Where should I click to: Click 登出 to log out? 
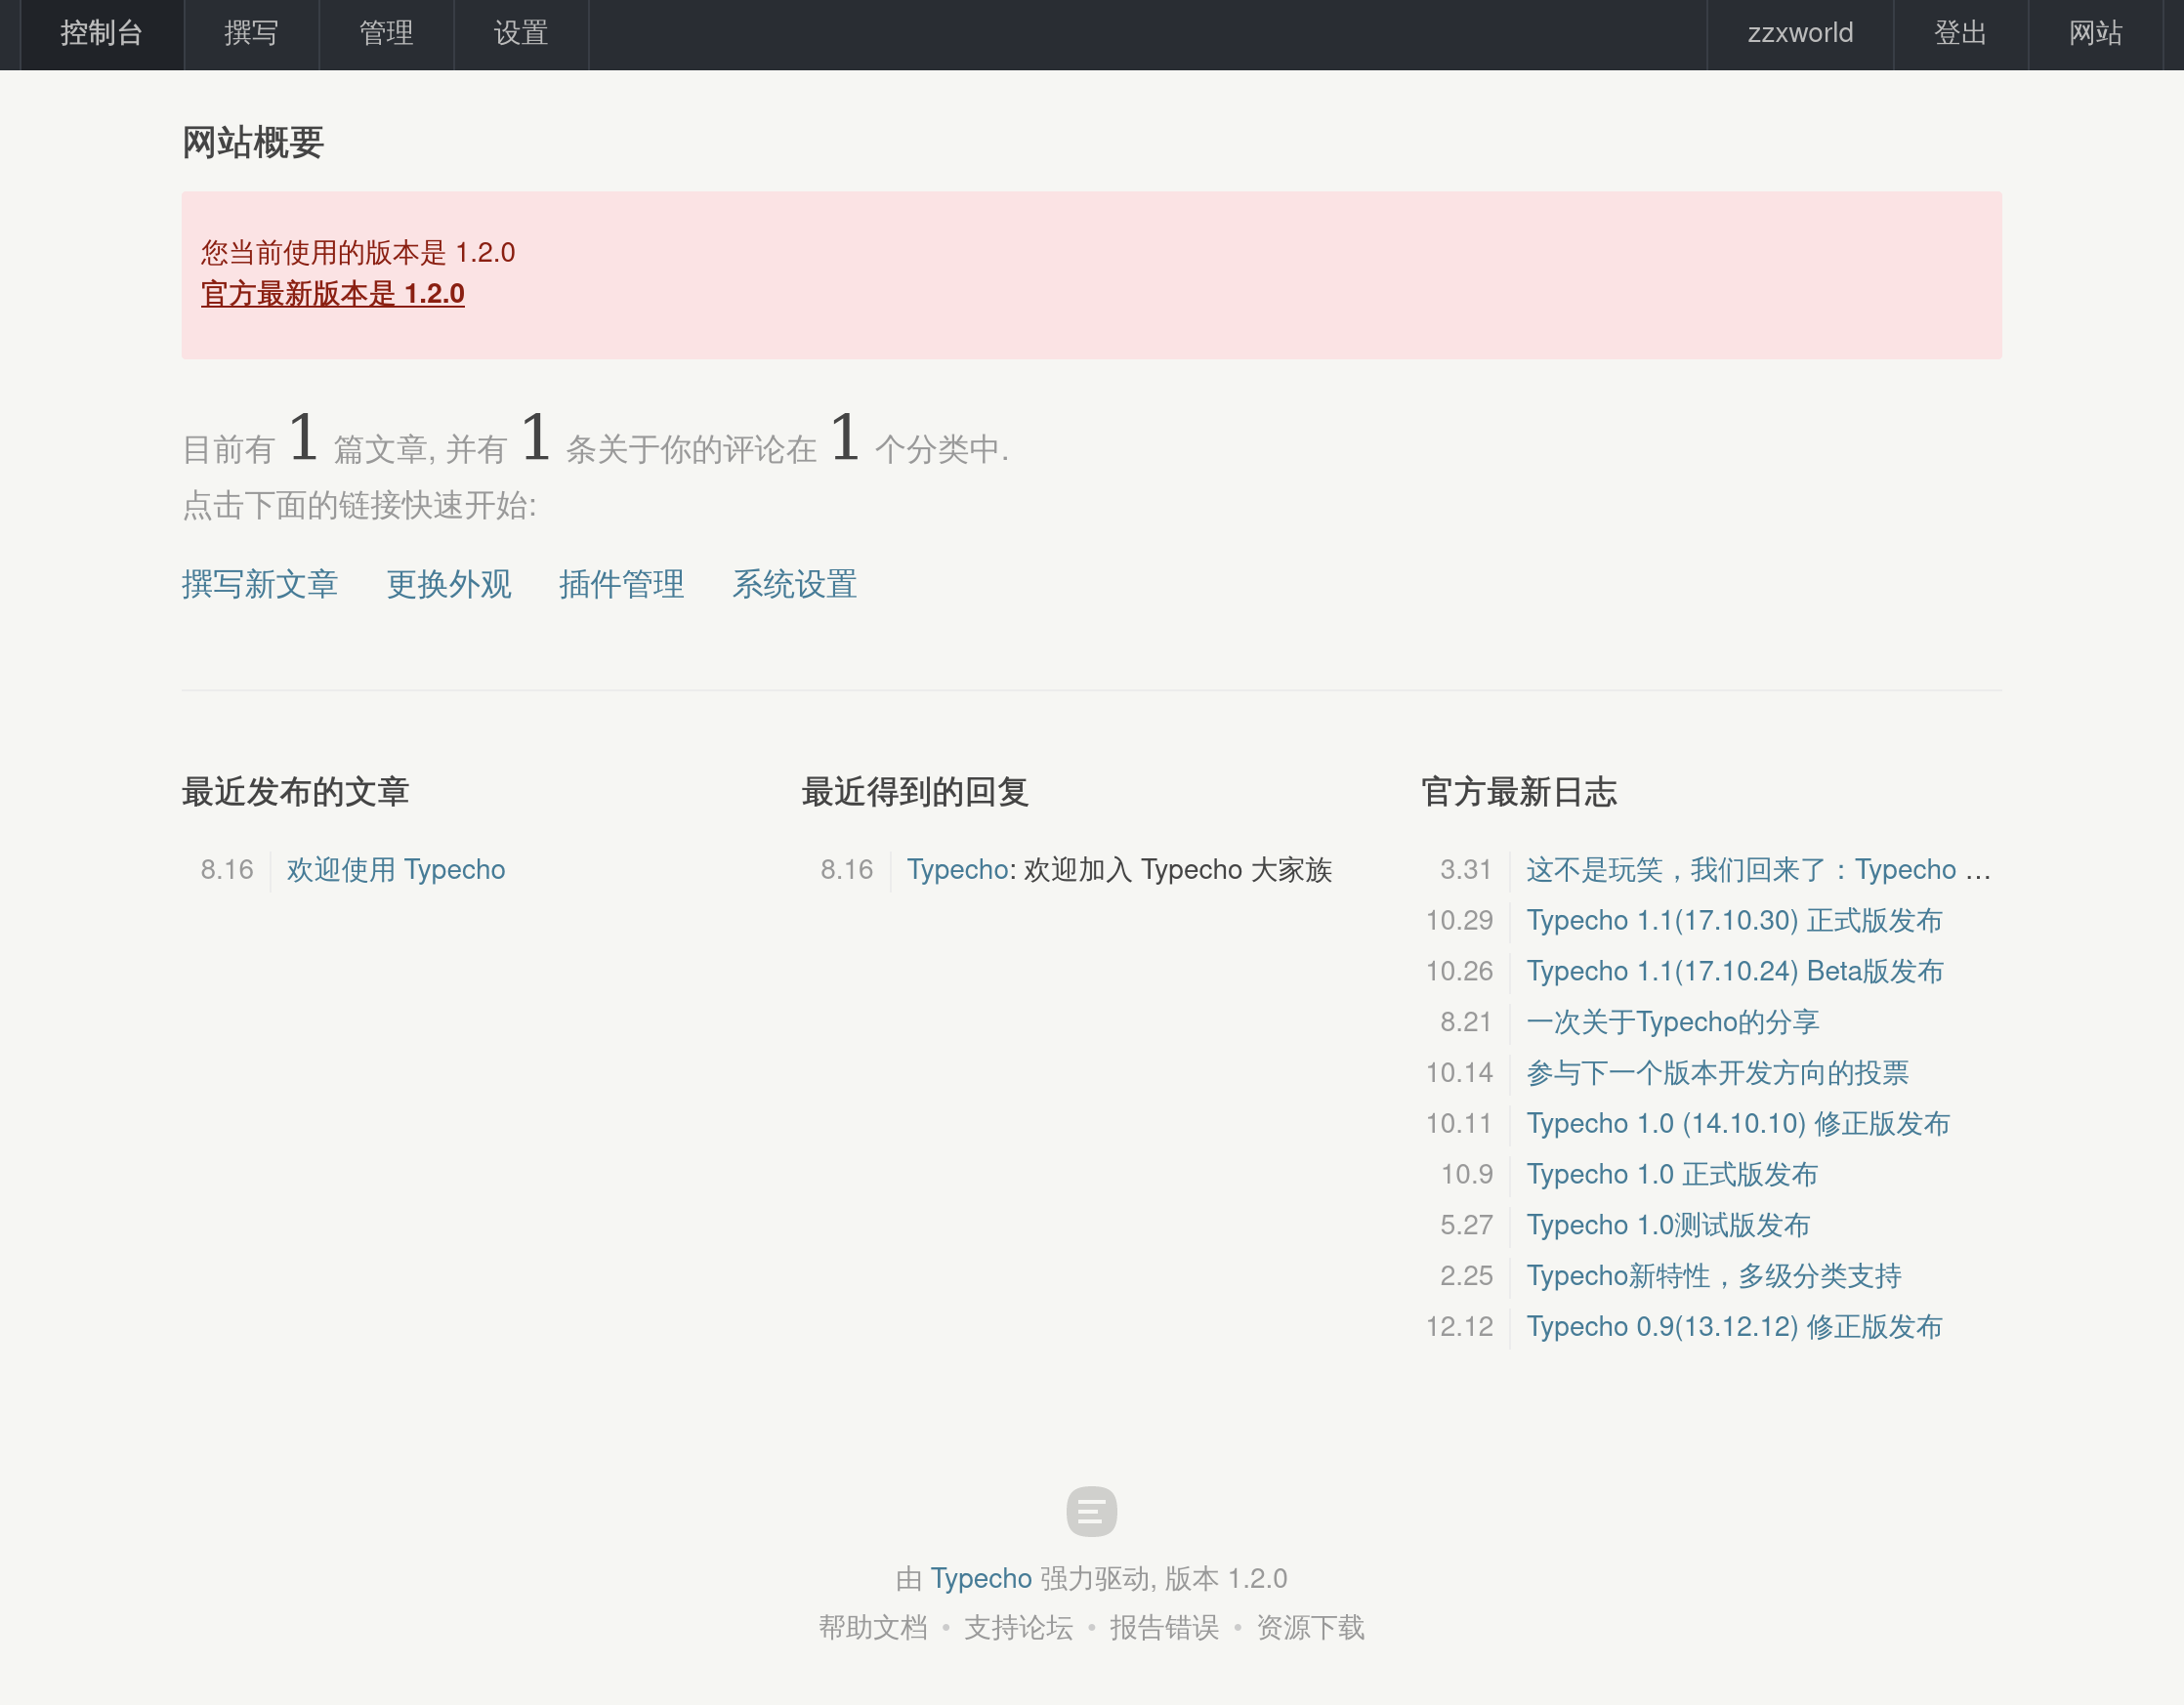pyautogui.click(x=1958, y=34)
